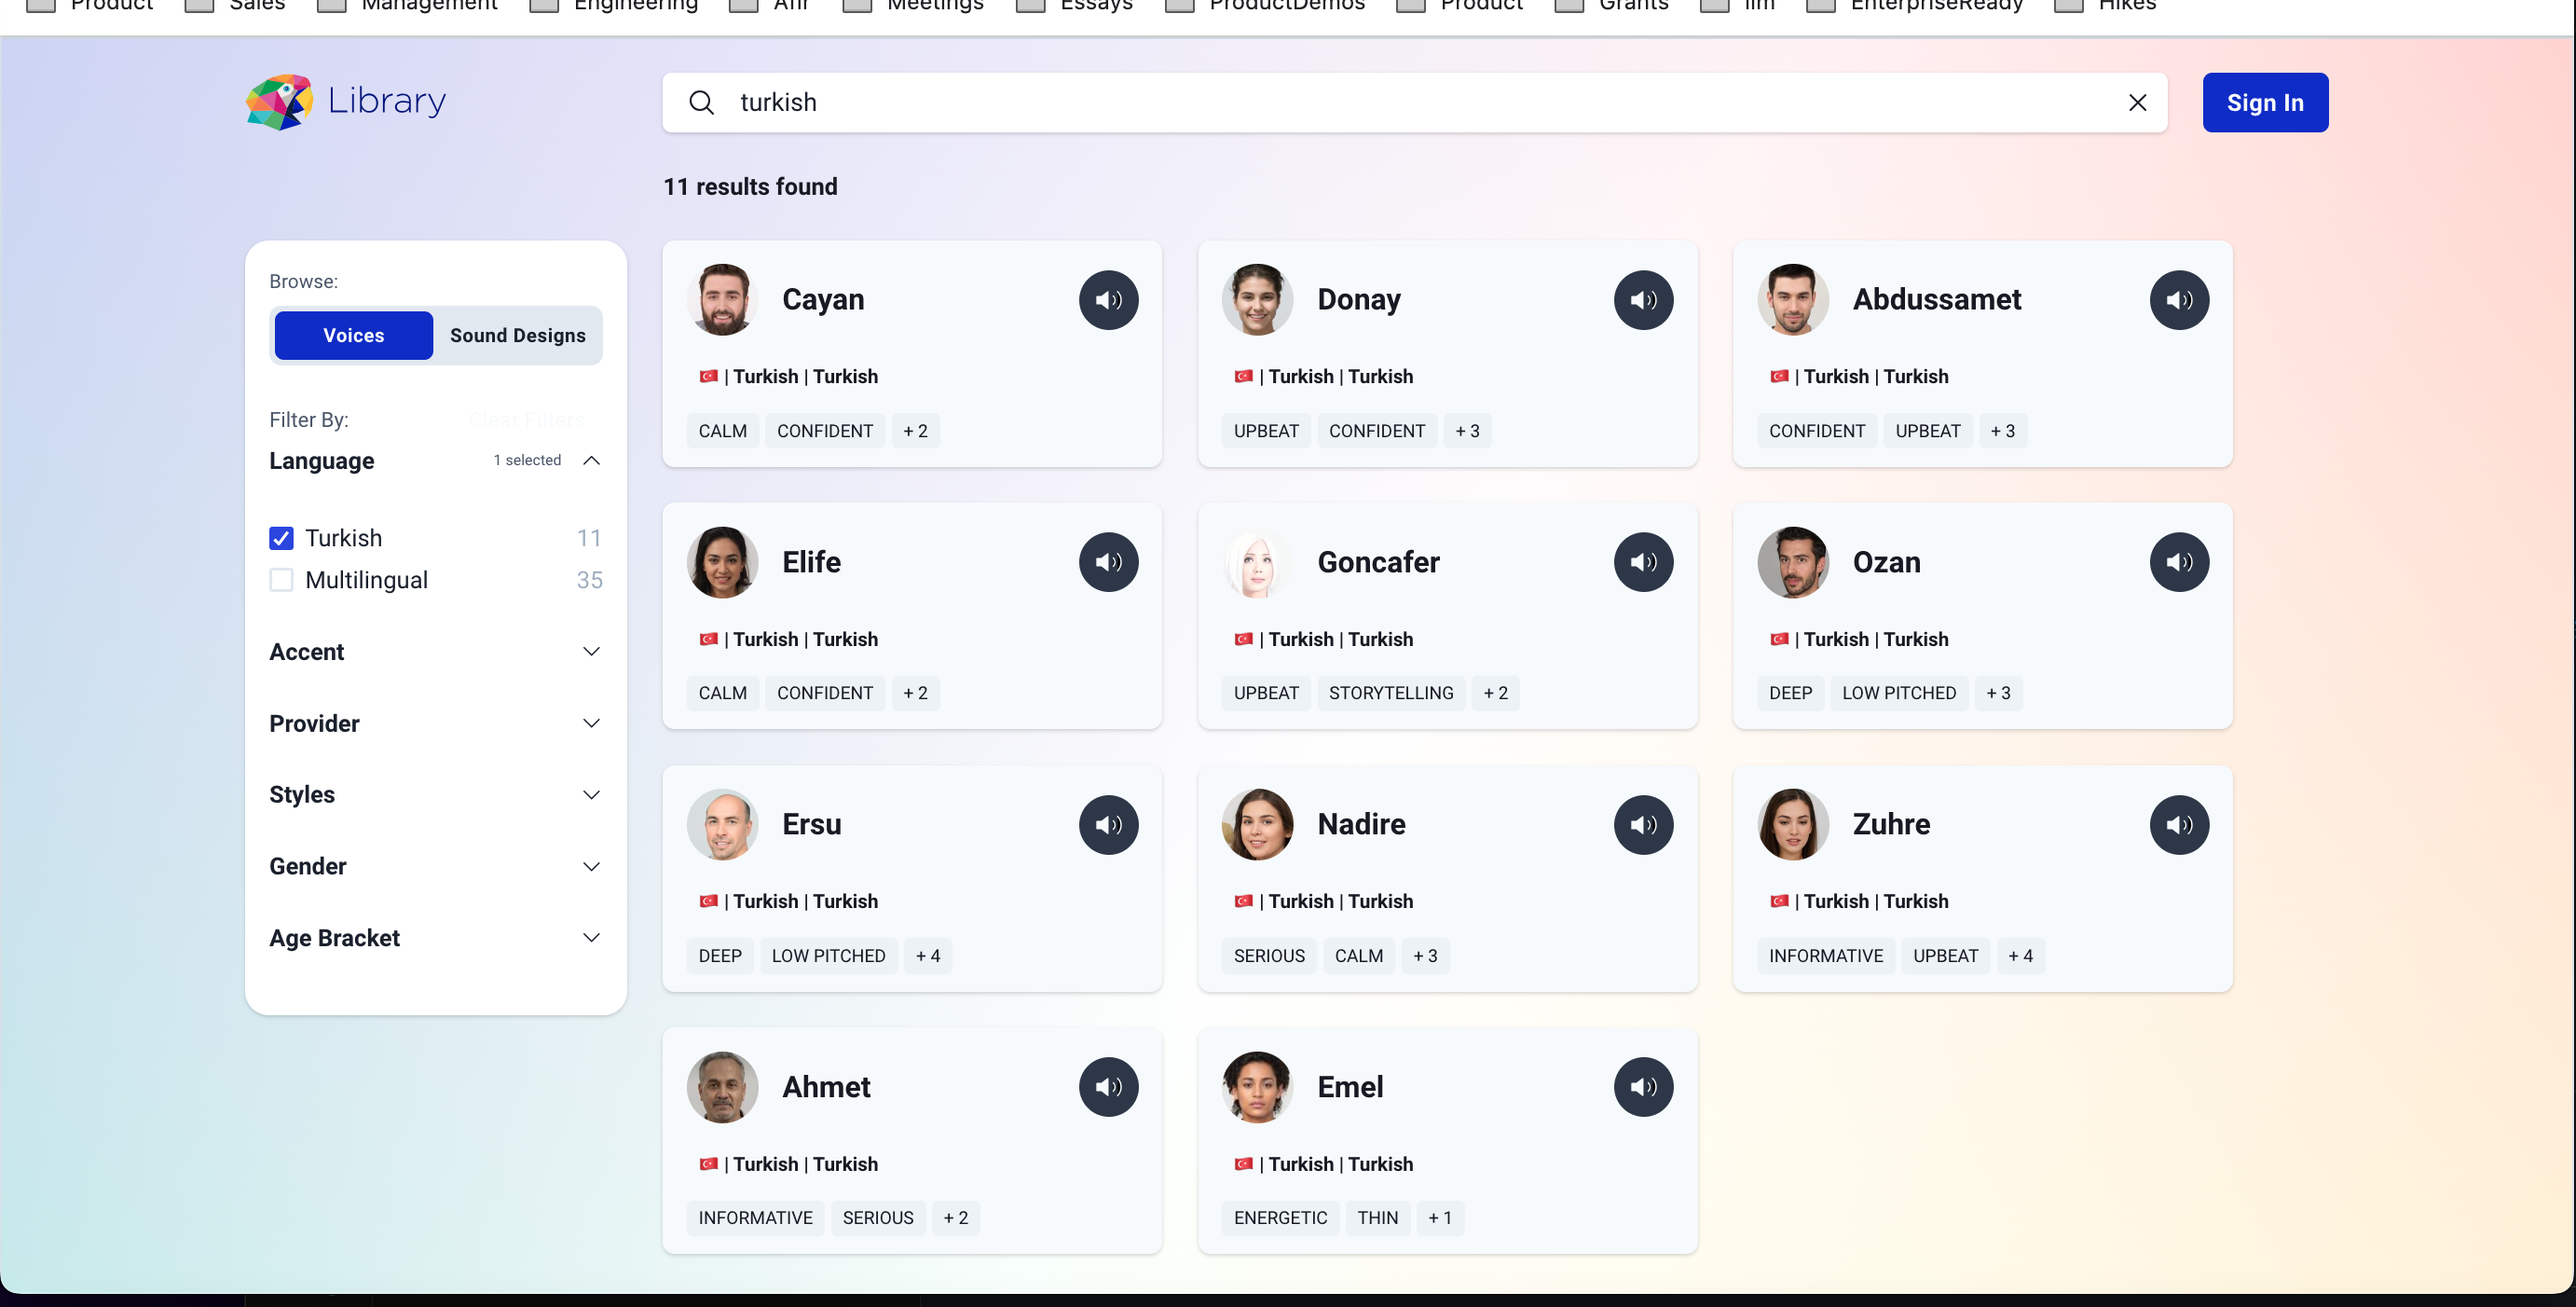Toggle Turkish language filter checkbox

click(281, 537)
